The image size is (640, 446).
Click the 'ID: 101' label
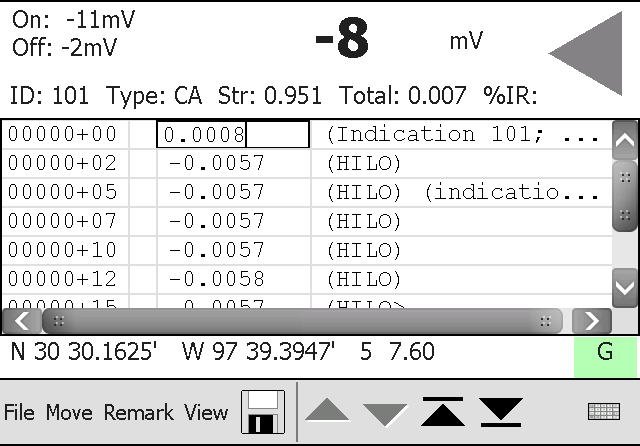coord(49,96)
